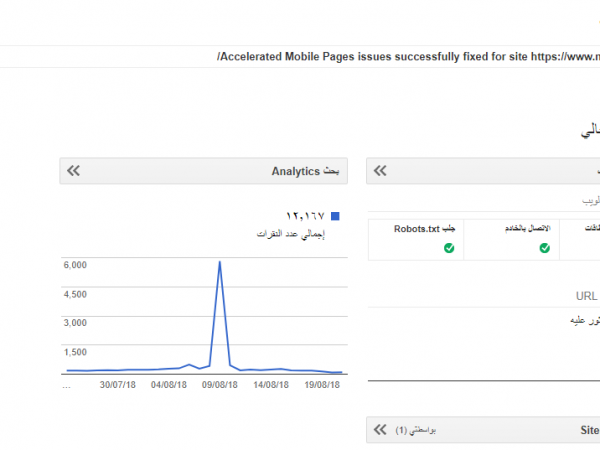
Task: Click the 19/08/18 date axis label
Action: point(323,384)
